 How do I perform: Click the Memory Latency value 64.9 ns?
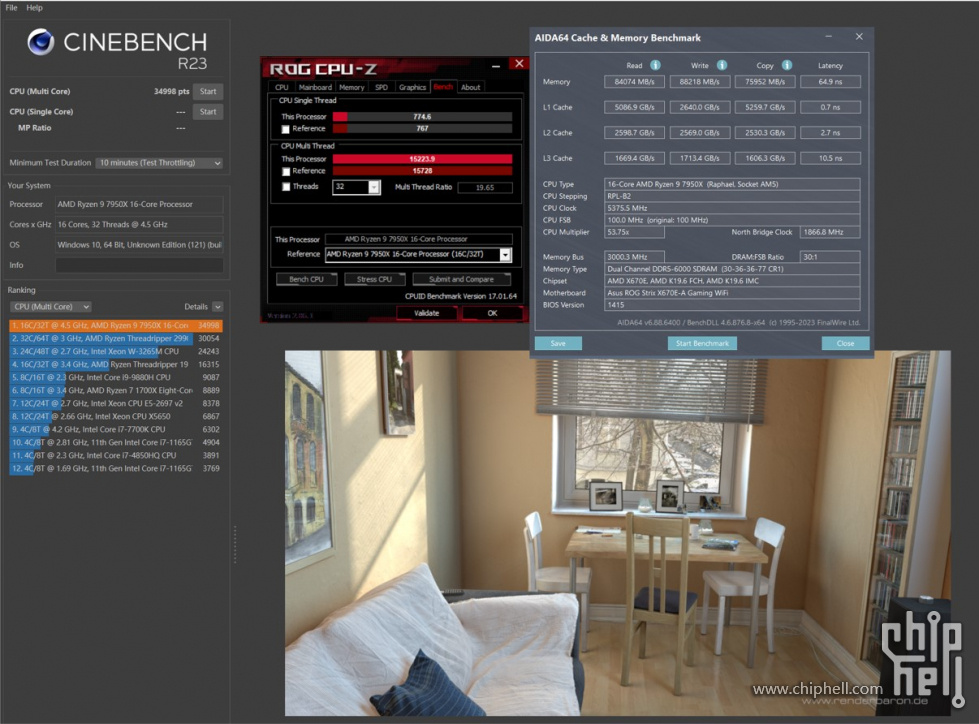coord(830,82)
